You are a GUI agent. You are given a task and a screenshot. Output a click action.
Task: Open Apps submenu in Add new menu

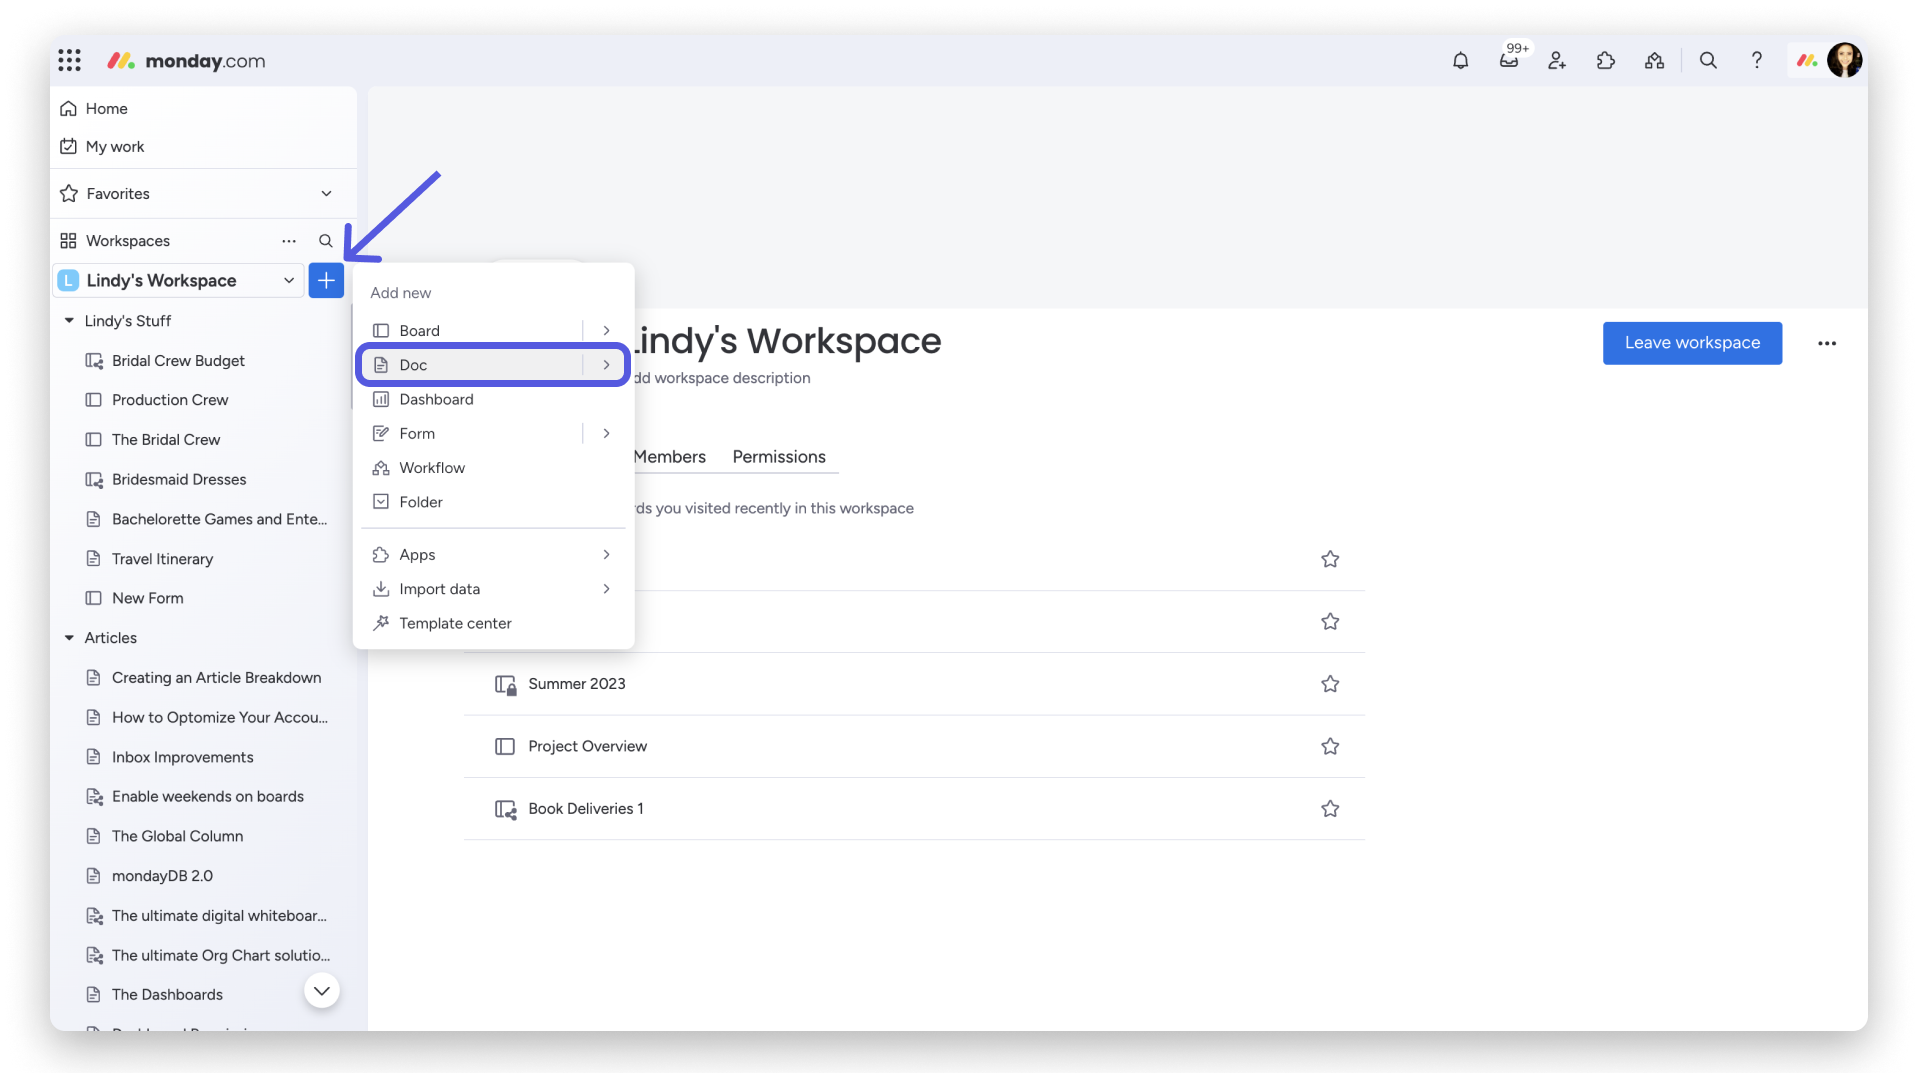click(493, 555)
